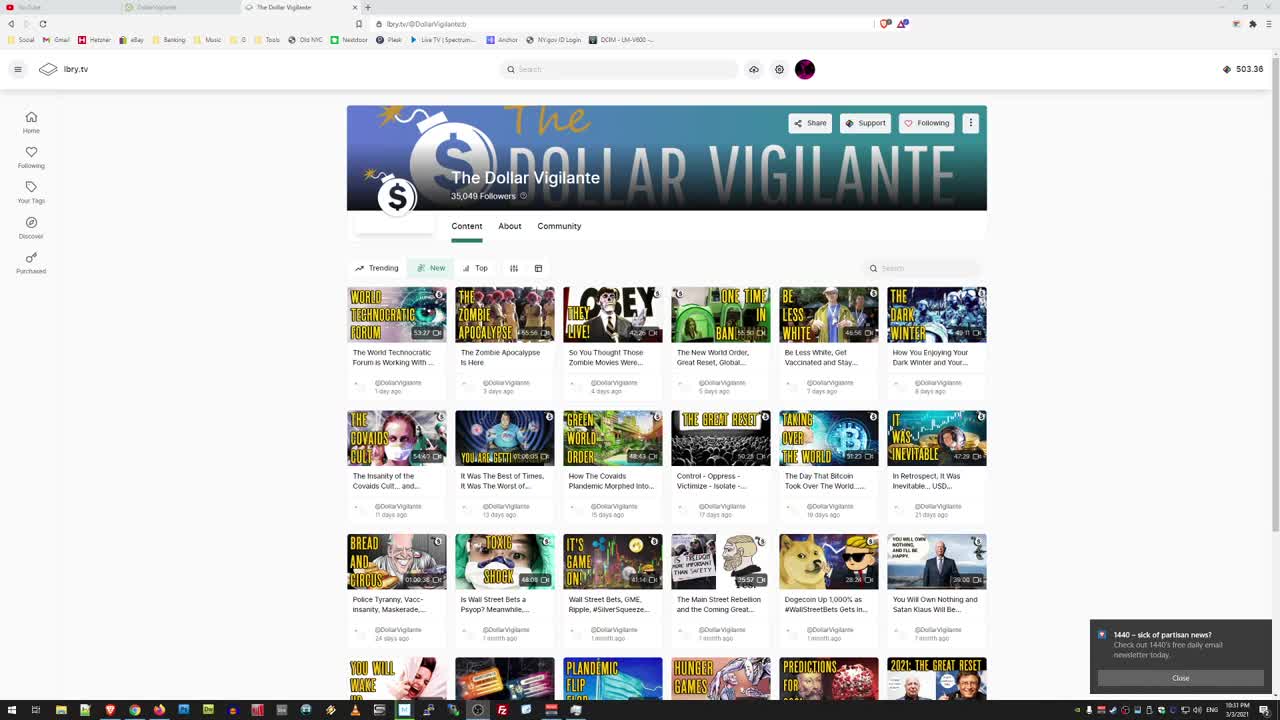Toggle the tile layout view icon

(538, 268)
